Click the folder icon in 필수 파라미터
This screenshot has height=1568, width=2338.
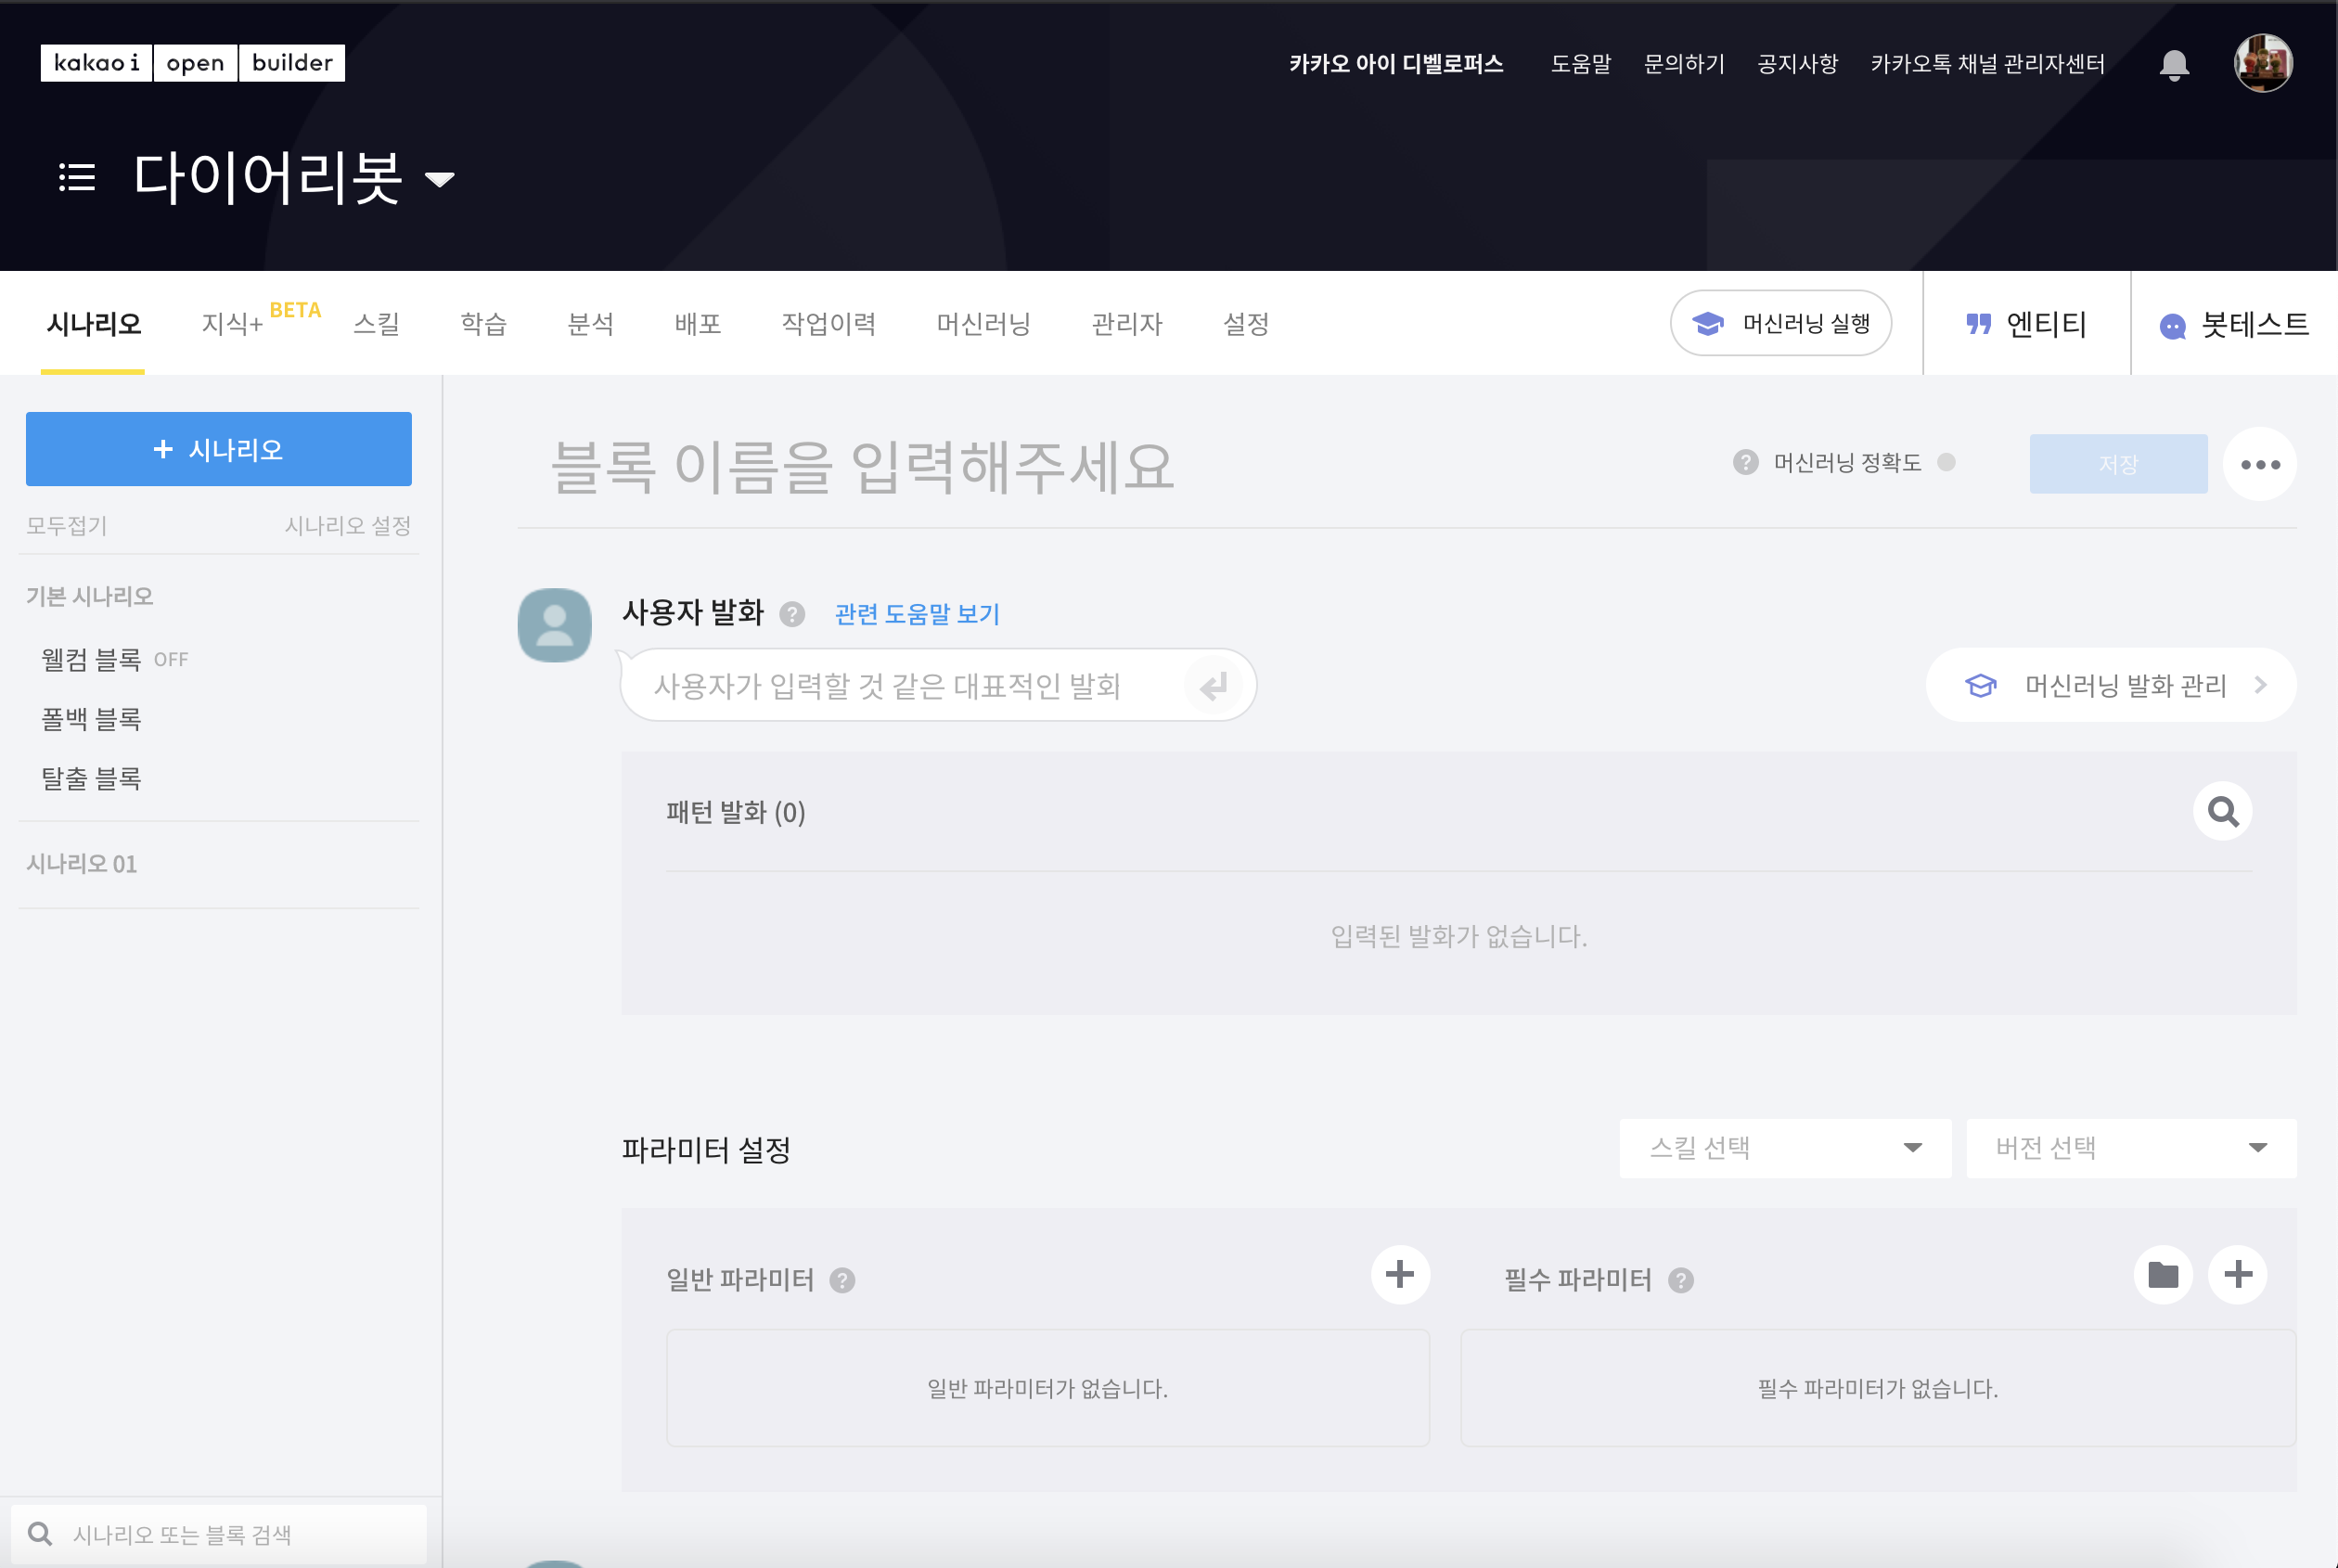(x=2163, y=1275)
